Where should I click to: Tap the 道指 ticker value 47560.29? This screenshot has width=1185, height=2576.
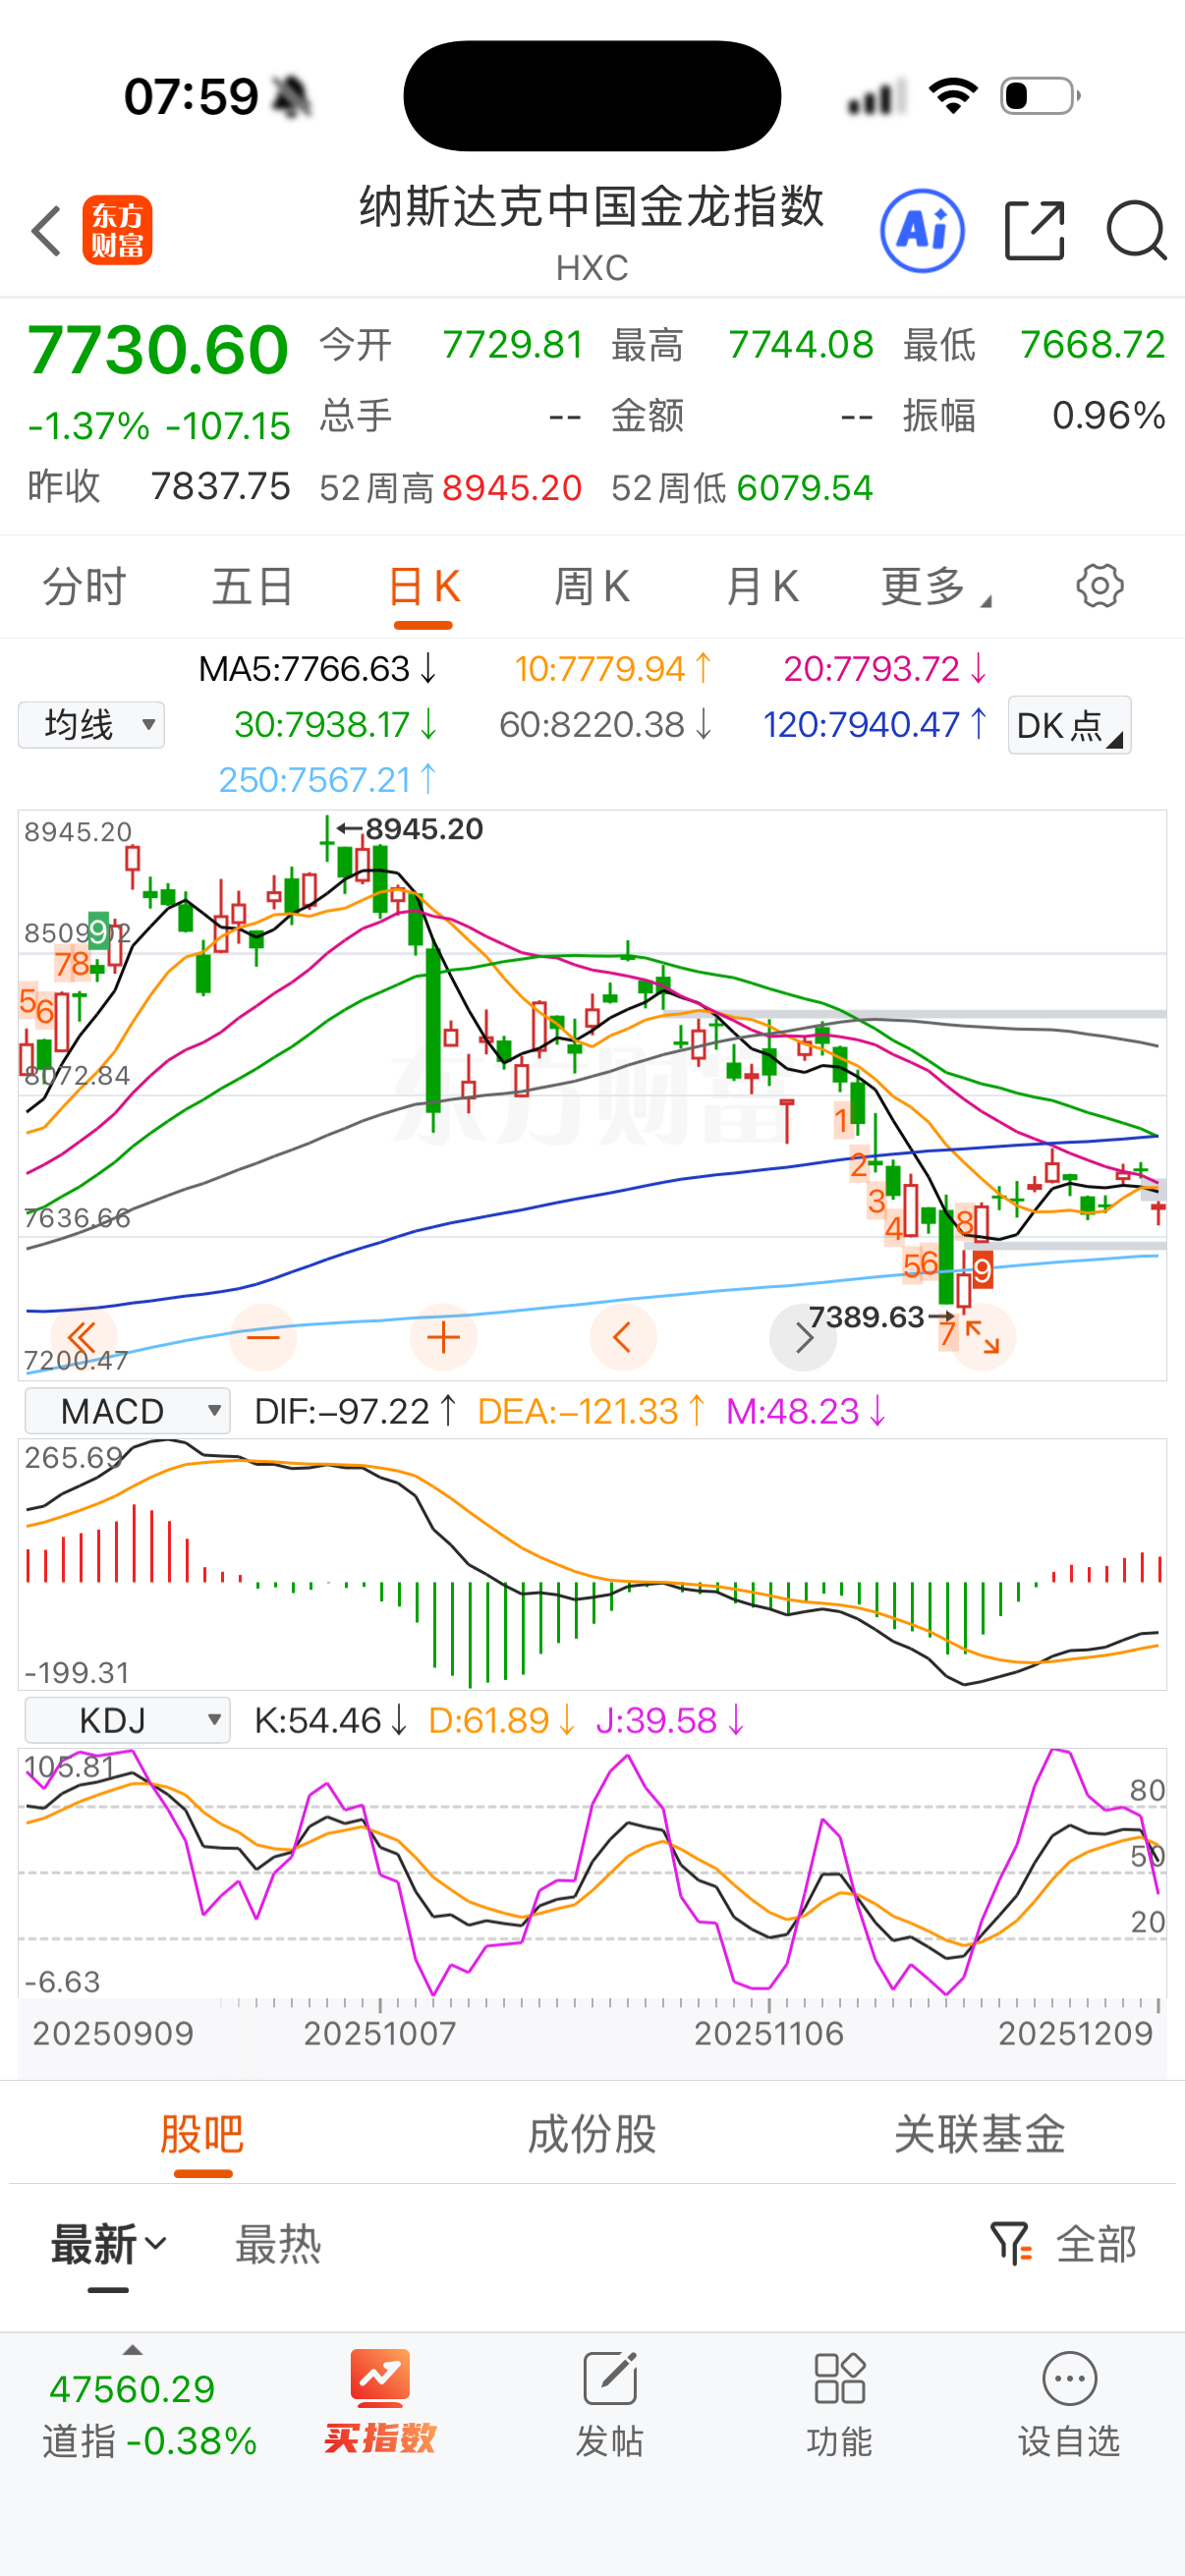(132, 2389)
